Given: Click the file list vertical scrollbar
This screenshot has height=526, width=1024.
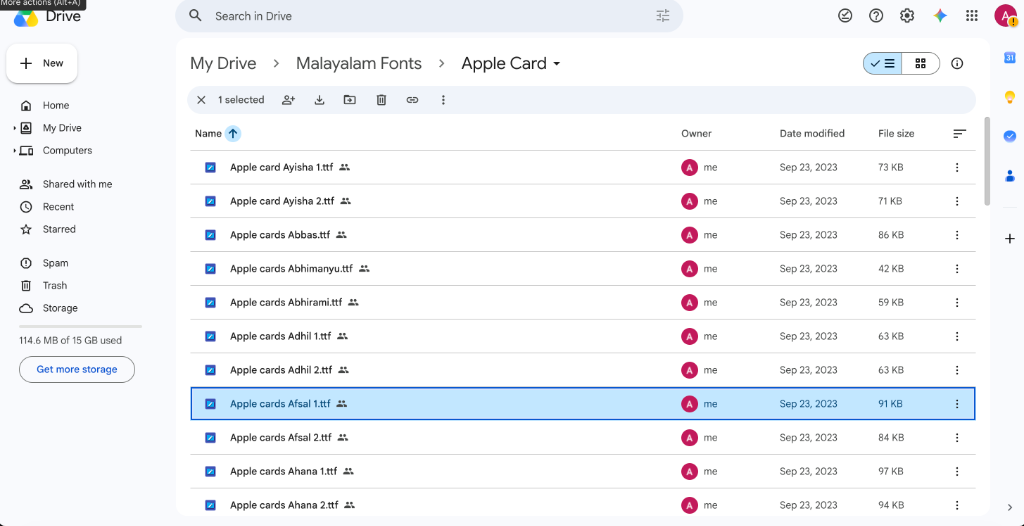Looking at the screenshot, I should tap(987, 161).
